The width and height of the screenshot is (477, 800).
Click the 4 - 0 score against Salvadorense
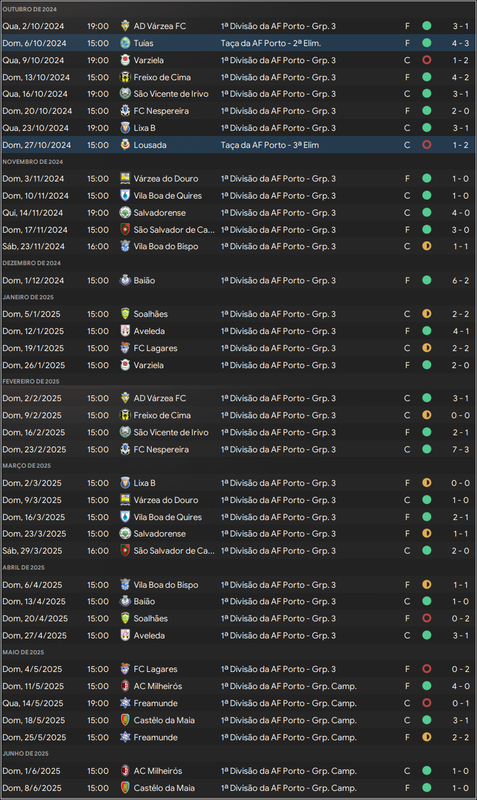(x=460, y=213)
